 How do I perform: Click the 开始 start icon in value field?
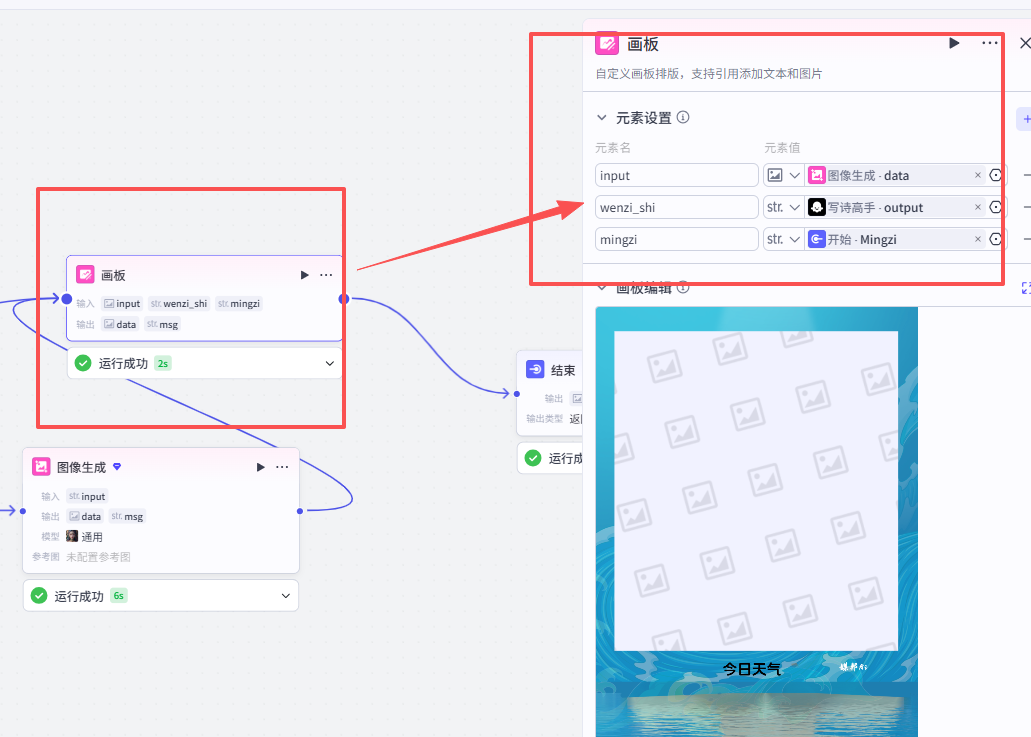click(x=817, y=239)
